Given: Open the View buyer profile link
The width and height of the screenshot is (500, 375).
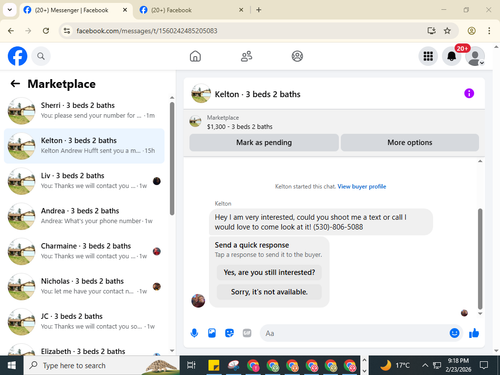Looking at the screenshot, I should click(x=362, y=186).
